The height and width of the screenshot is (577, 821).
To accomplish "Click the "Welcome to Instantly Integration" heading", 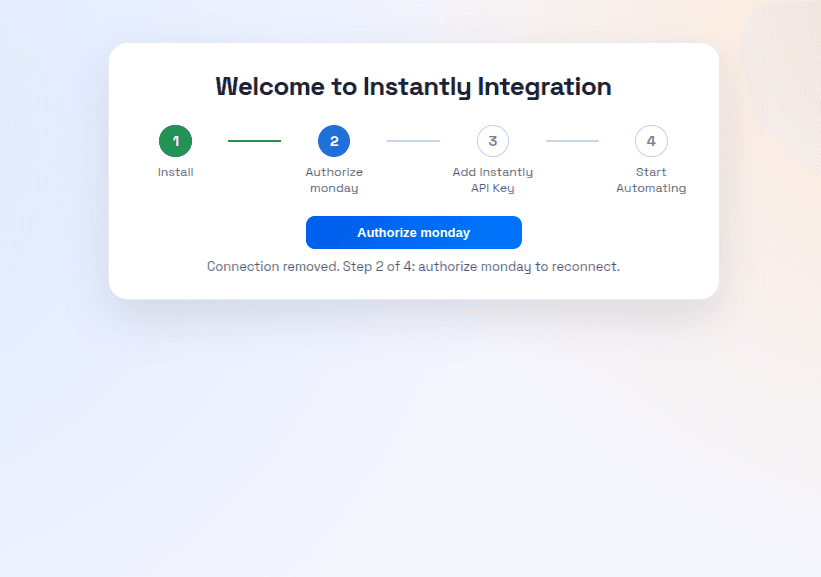I will 414,86.
